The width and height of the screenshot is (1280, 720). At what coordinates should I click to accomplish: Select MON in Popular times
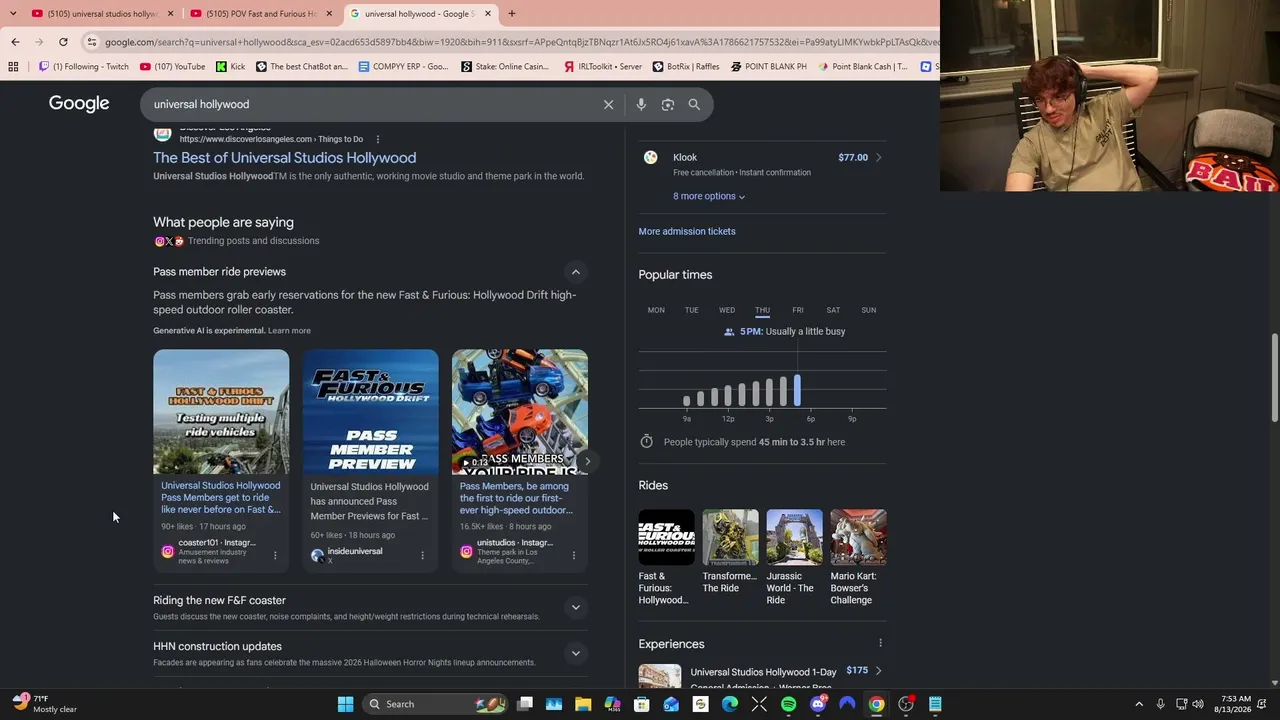pyautogui.click(x=656, y=310)
